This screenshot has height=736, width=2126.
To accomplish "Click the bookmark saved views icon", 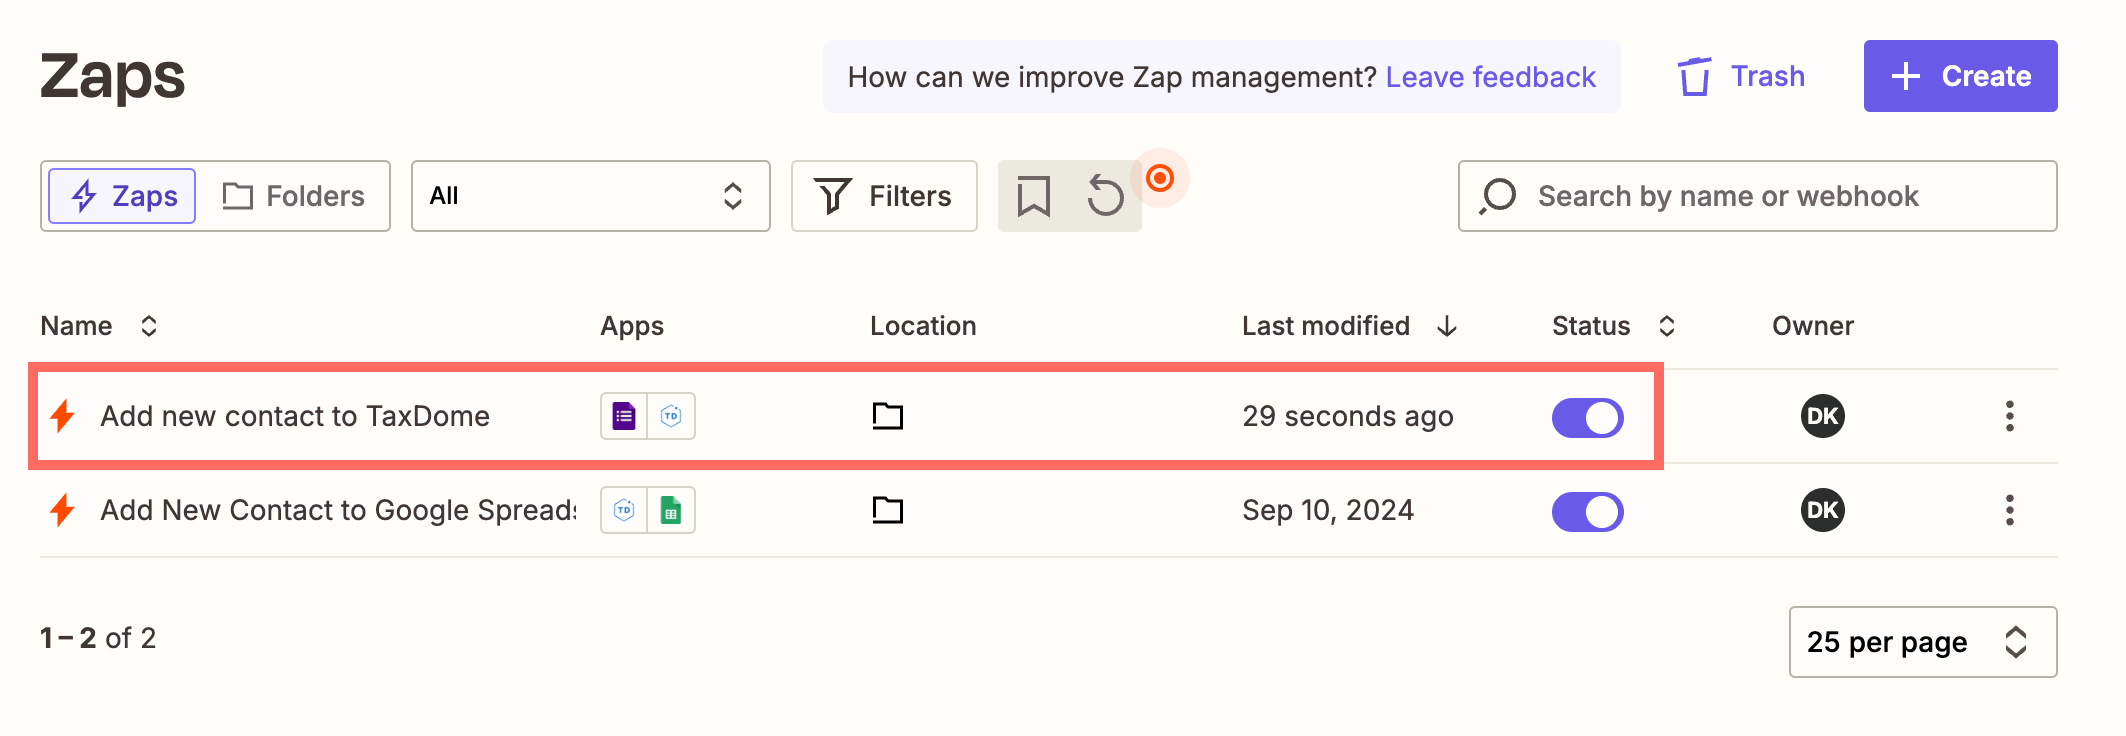I will (x=1033, y=196).
